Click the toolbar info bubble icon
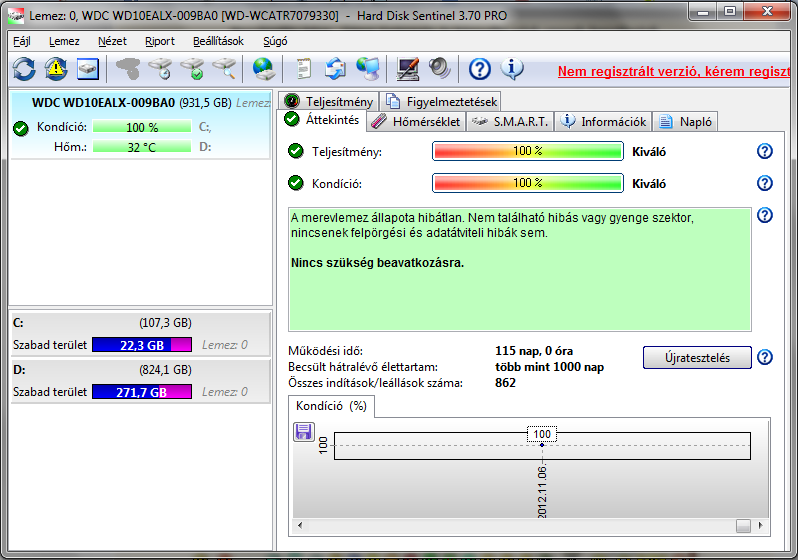 point(512,69)
